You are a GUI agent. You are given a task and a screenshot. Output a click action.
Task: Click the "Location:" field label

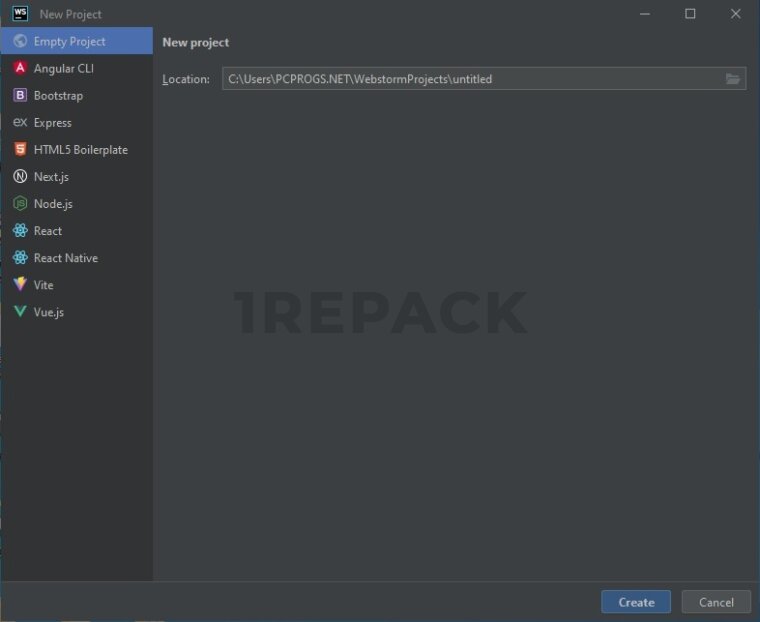pyautogui.click(x=186, y=79)
